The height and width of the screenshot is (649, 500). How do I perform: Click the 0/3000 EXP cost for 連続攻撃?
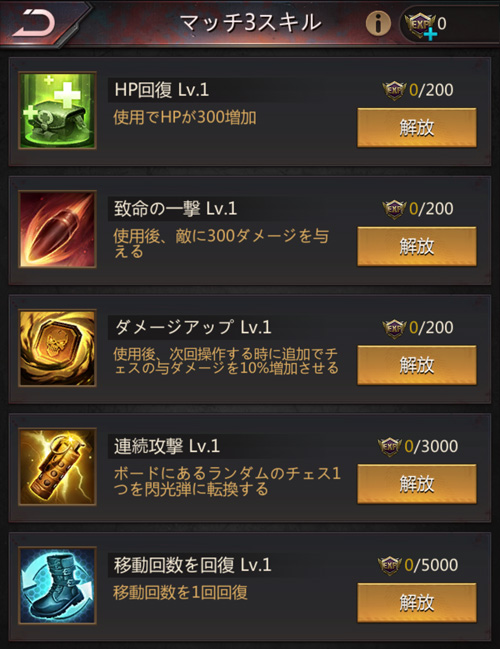[418, 446]
